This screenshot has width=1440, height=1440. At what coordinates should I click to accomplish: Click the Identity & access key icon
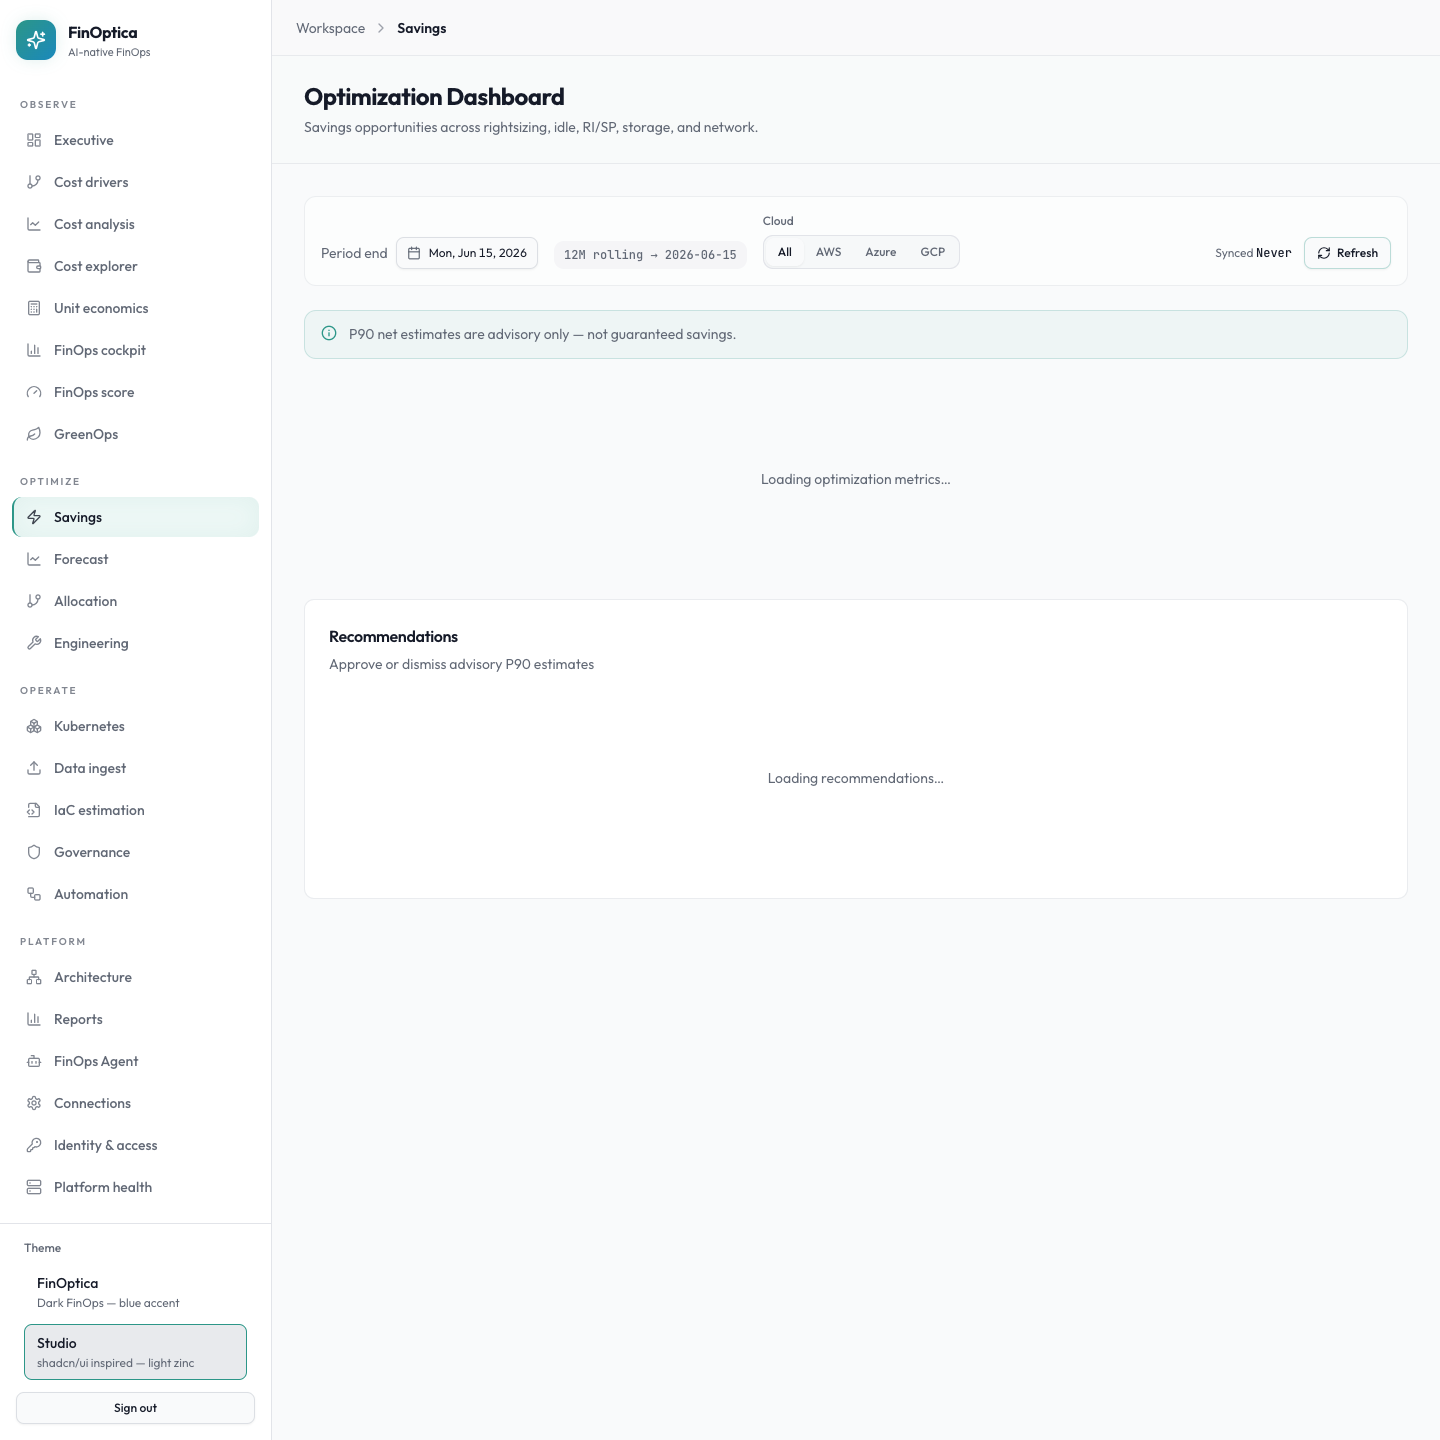(x=34, y=1145)
